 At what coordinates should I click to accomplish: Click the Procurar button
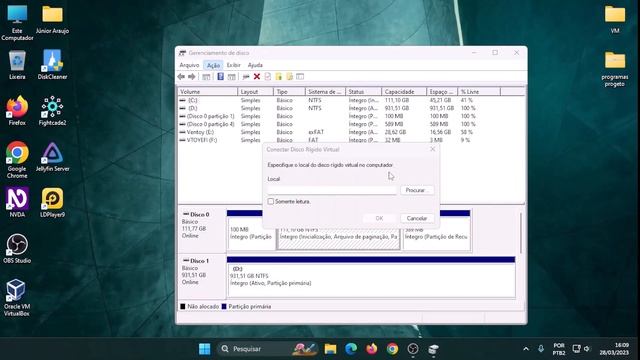tap(417, 190)
